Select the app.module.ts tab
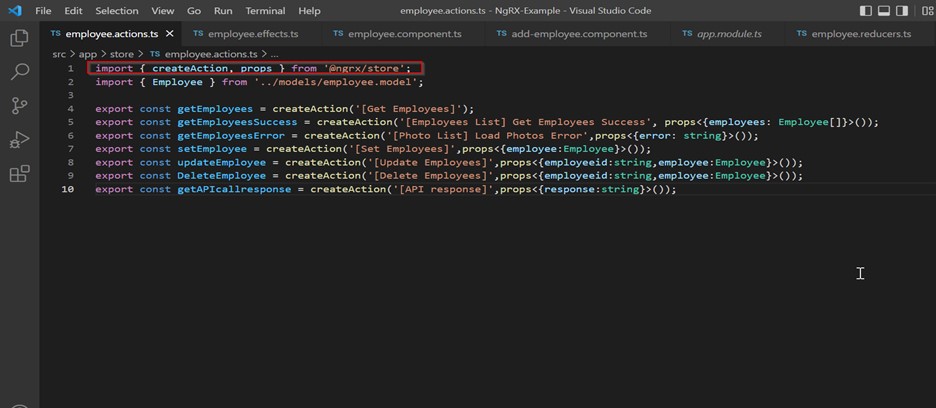The width and height of the screenshot is (936, 408). [x=728, y=34]
